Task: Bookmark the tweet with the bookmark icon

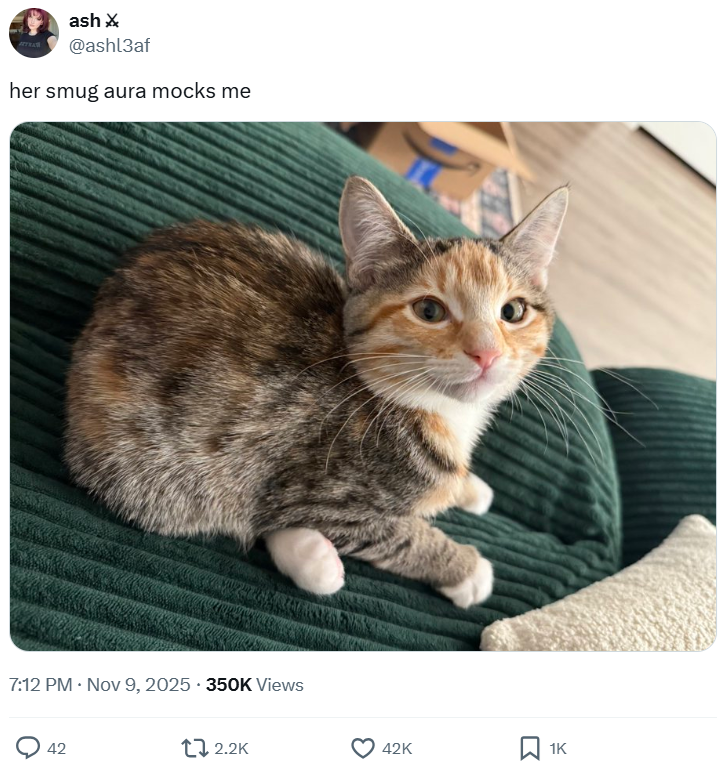Action: click(530, 747)
